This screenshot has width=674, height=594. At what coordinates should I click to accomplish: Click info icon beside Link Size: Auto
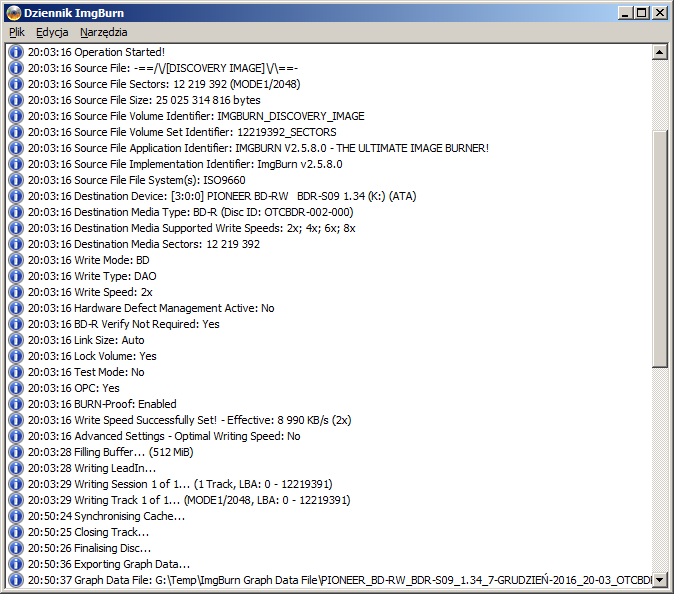(x=15, y=340)
